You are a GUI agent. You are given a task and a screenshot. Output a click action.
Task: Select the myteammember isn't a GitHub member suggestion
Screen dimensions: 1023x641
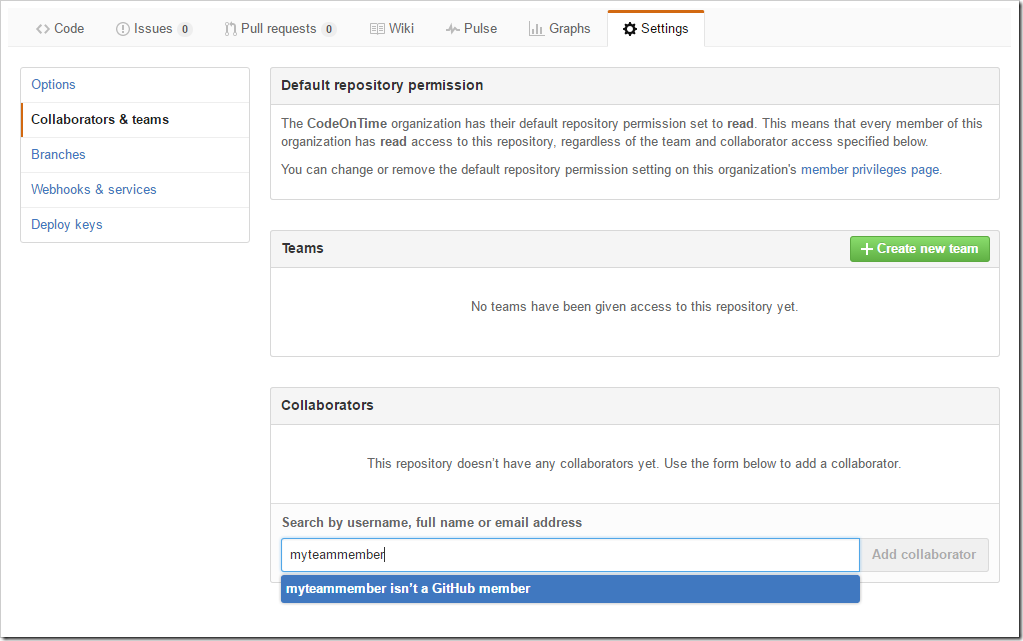pos(570,589)
